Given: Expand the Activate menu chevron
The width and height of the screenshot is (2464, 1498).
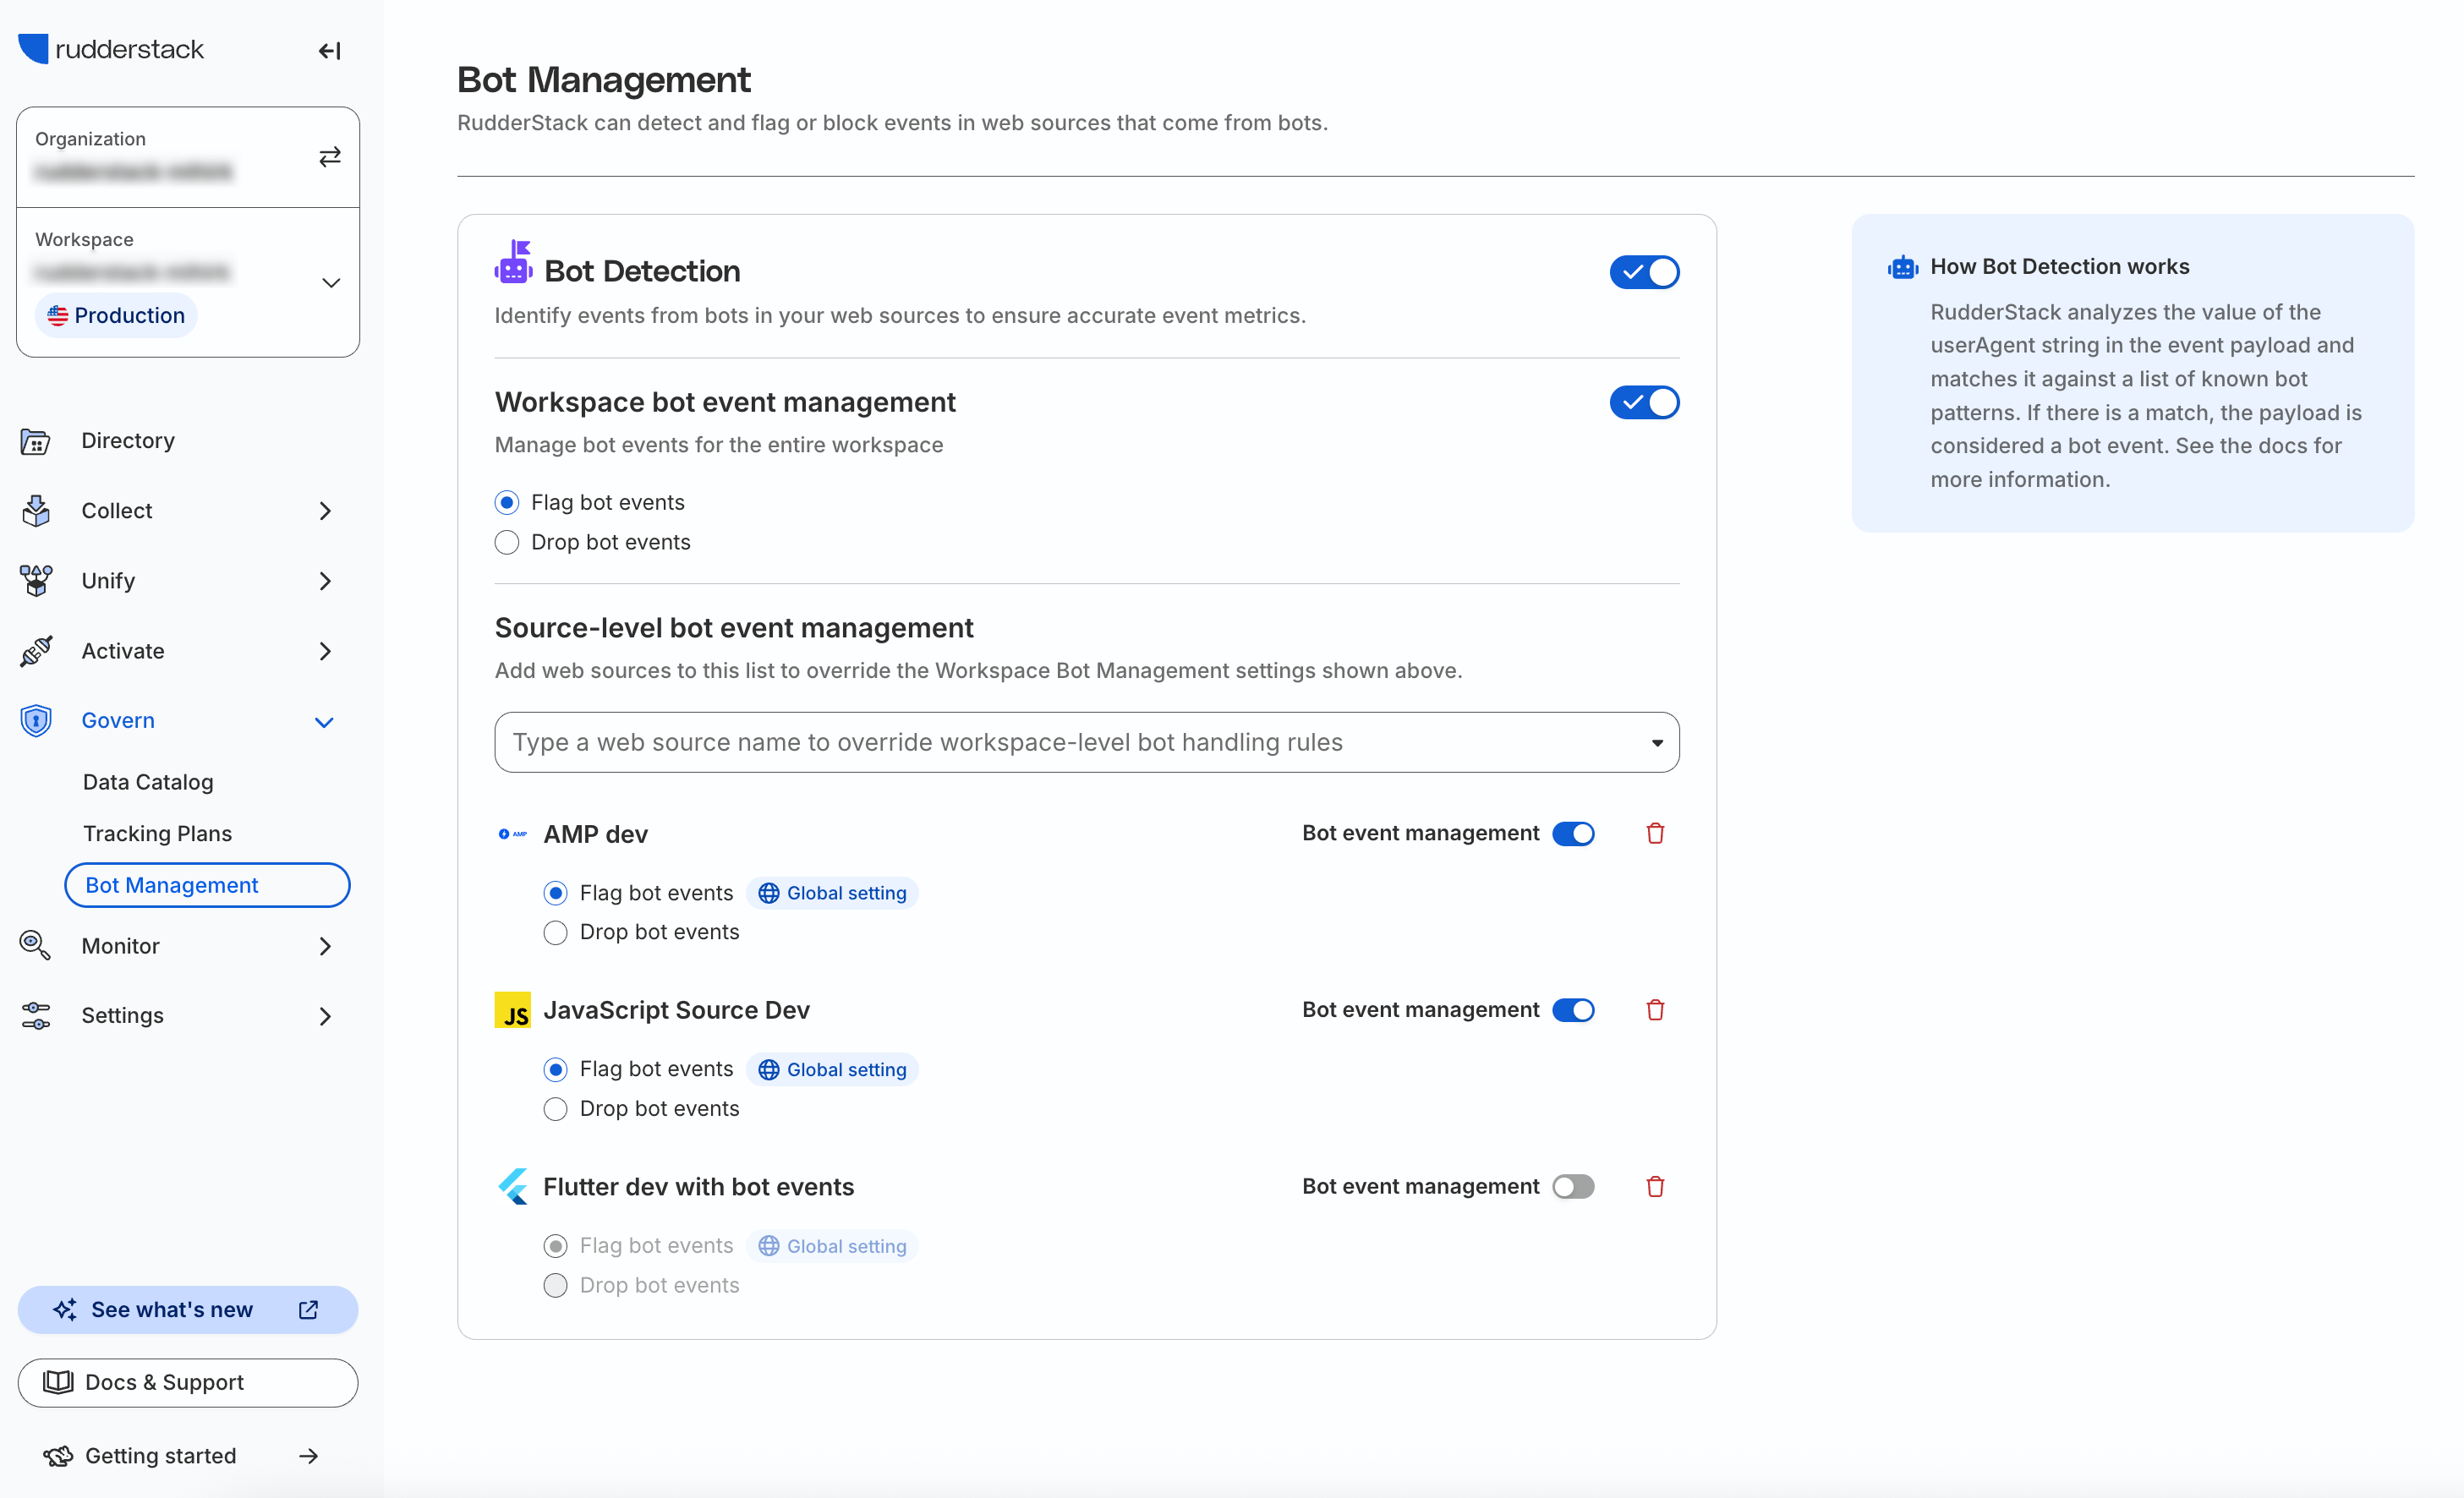Looking at the screenshot, I should pyautogui.click(x=325, y=651).
